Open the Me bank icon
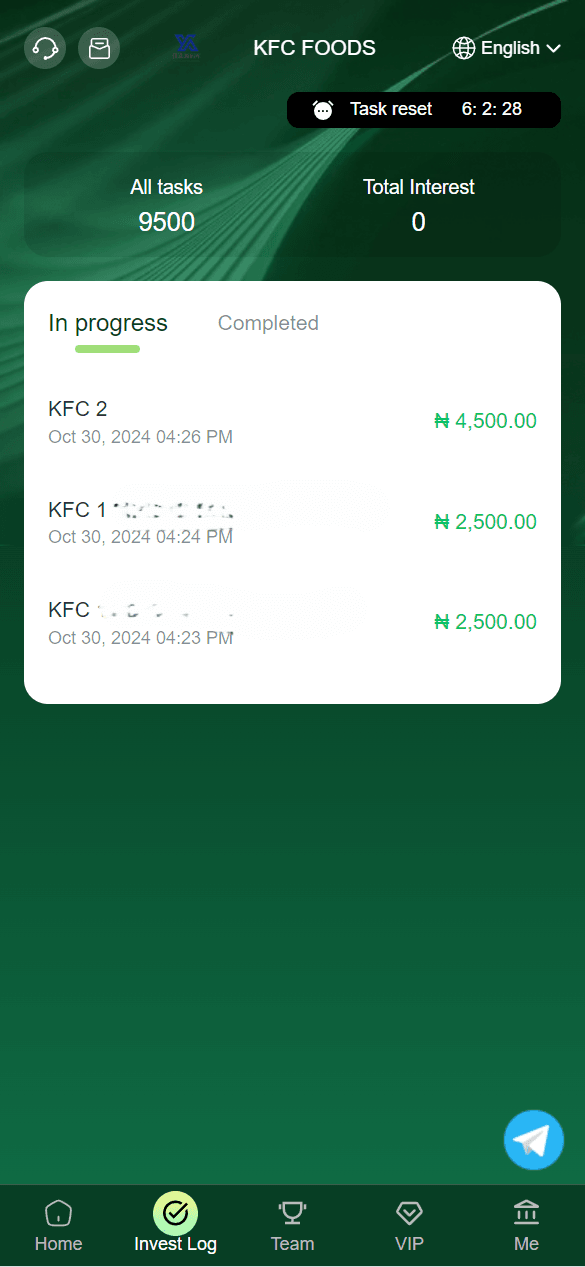The image size is (585, 1267). [x=526, y=1213]
